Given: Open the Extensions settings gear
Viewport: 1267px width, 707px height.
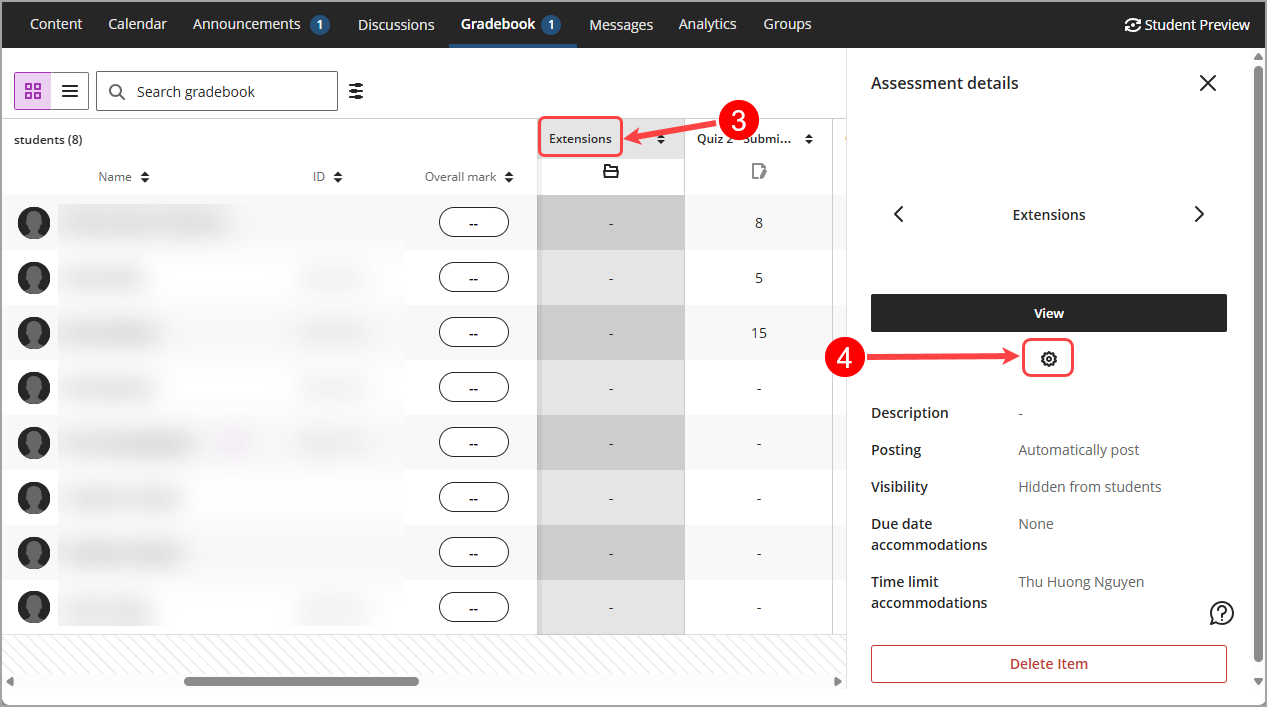Looking at the screenshot, I should [x=1048, y=358].
